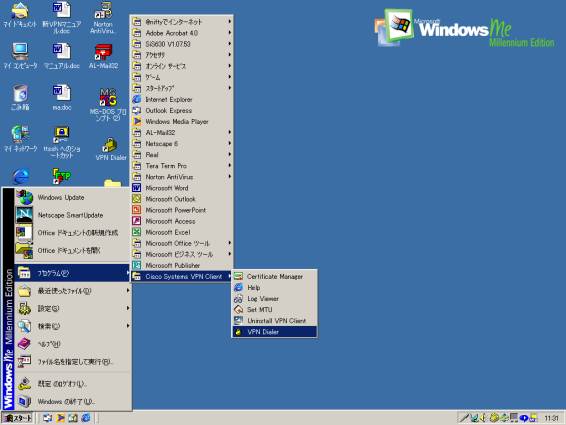Image resolution: width=566 pixels, height=425 pixels.
Task: Select ms.doc desktop file
Action: (x=62, y=97)
